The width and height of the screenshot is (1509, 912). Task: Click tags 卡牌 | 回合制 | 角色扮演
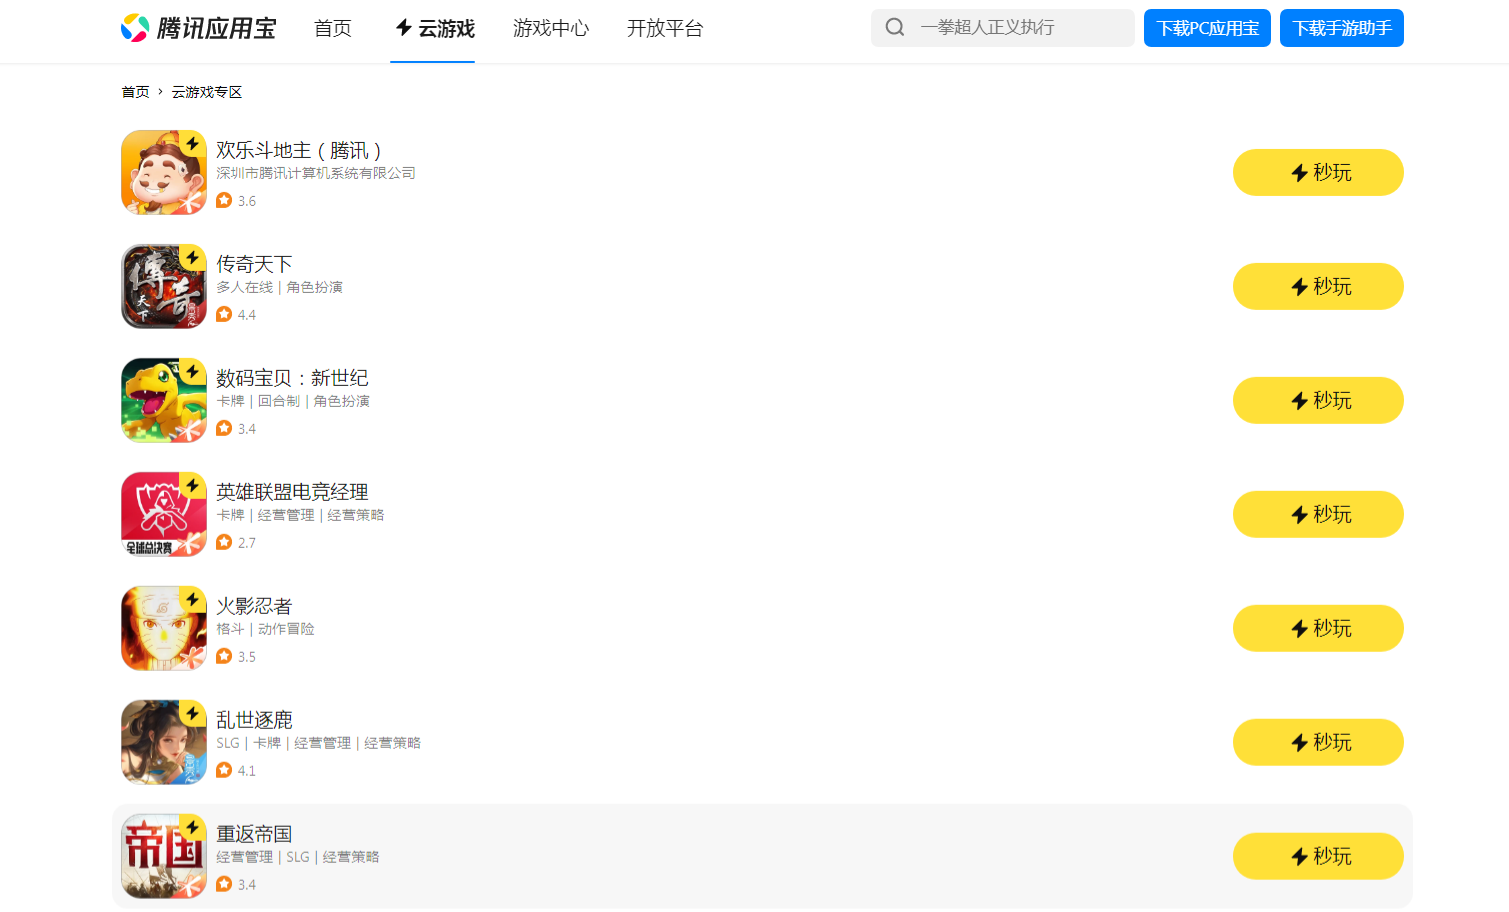293,401
